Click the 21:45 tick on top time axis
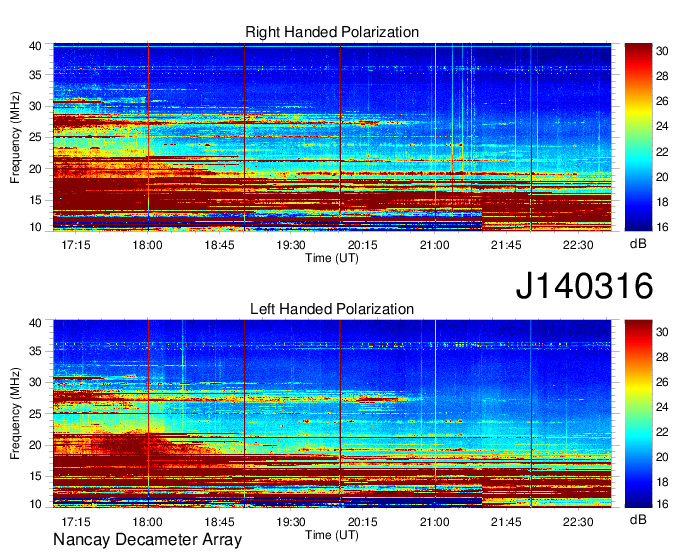 click(x=506, y=245)
